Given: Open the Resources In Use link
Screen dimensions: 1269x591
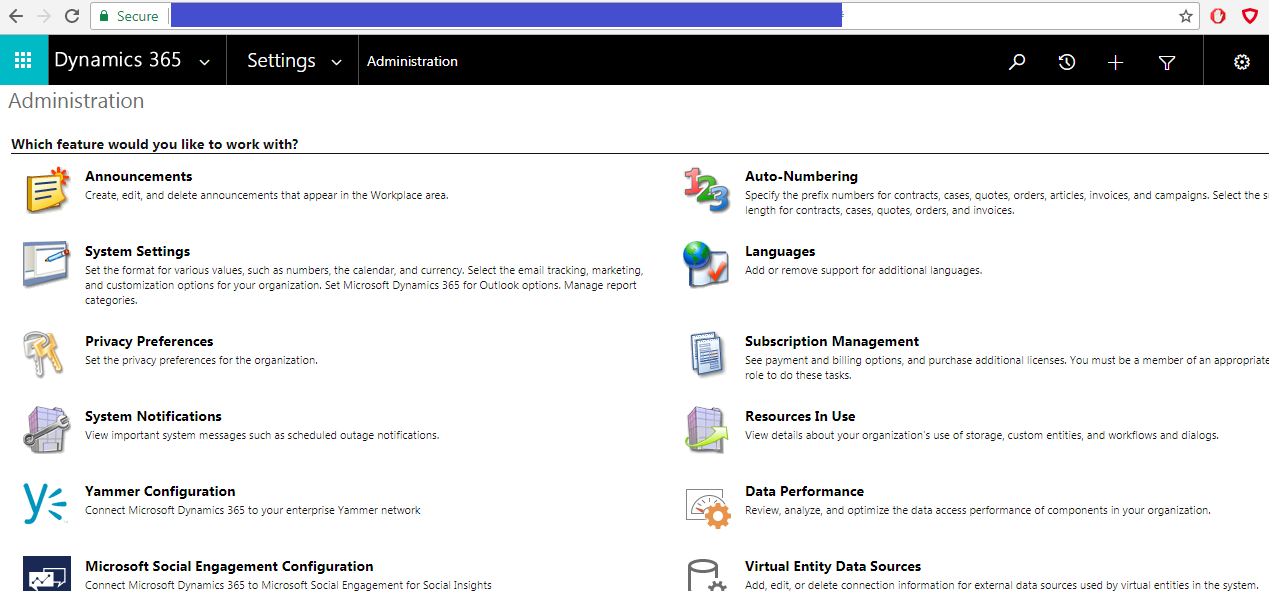Looking at the screenshot, I should click(800, 416).
